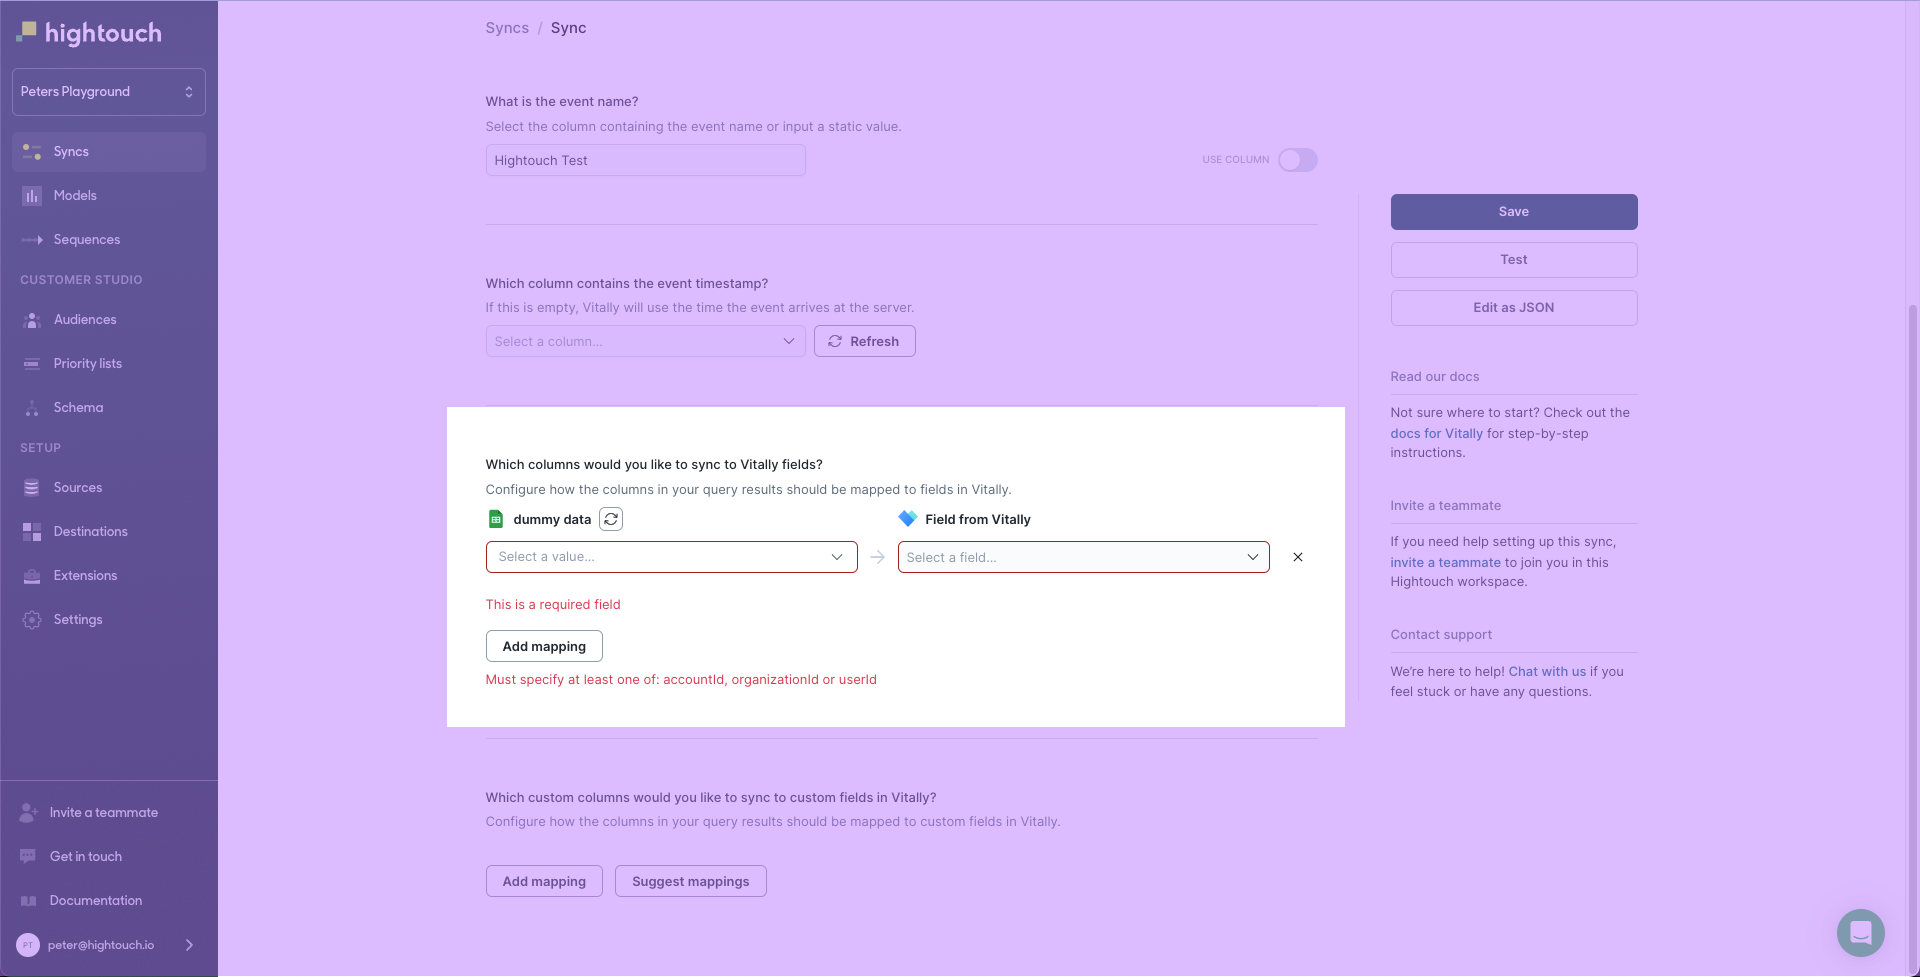Click the event name input field
The height and width of the screenshot is (977, 1920).
click(646, 160)
